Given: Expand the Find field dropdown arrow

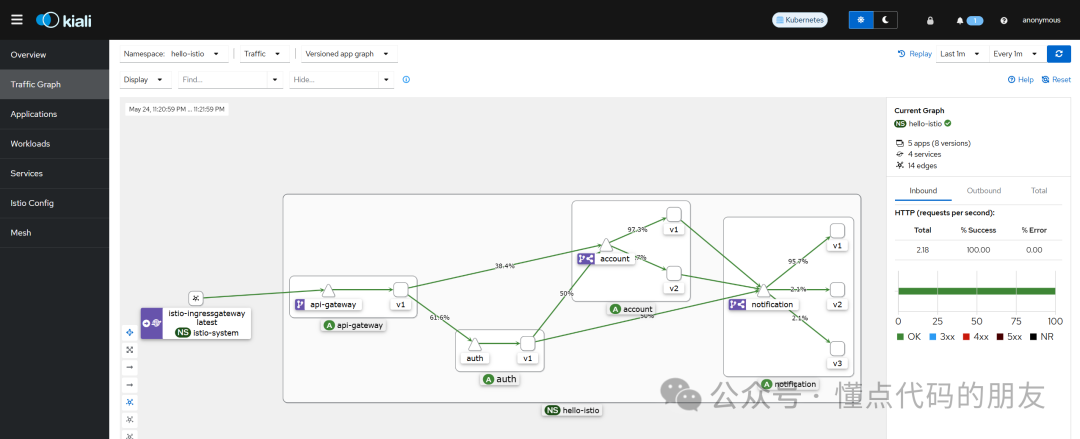Looking at the screenshot, I should click(275, 80).
